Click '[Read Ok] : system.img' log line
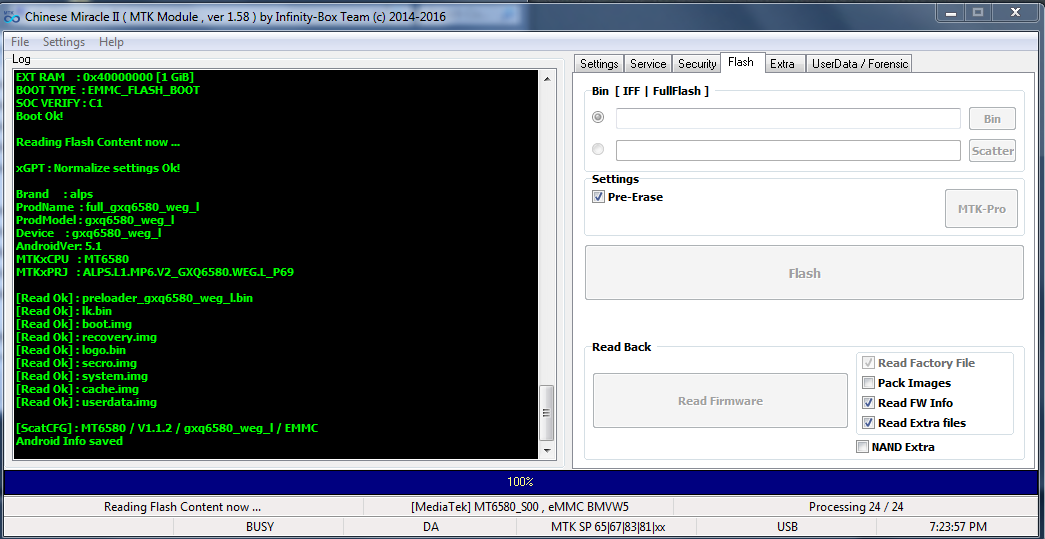Image resolution: width=1045 pixels, height=539 pixels. click(82, 376)
